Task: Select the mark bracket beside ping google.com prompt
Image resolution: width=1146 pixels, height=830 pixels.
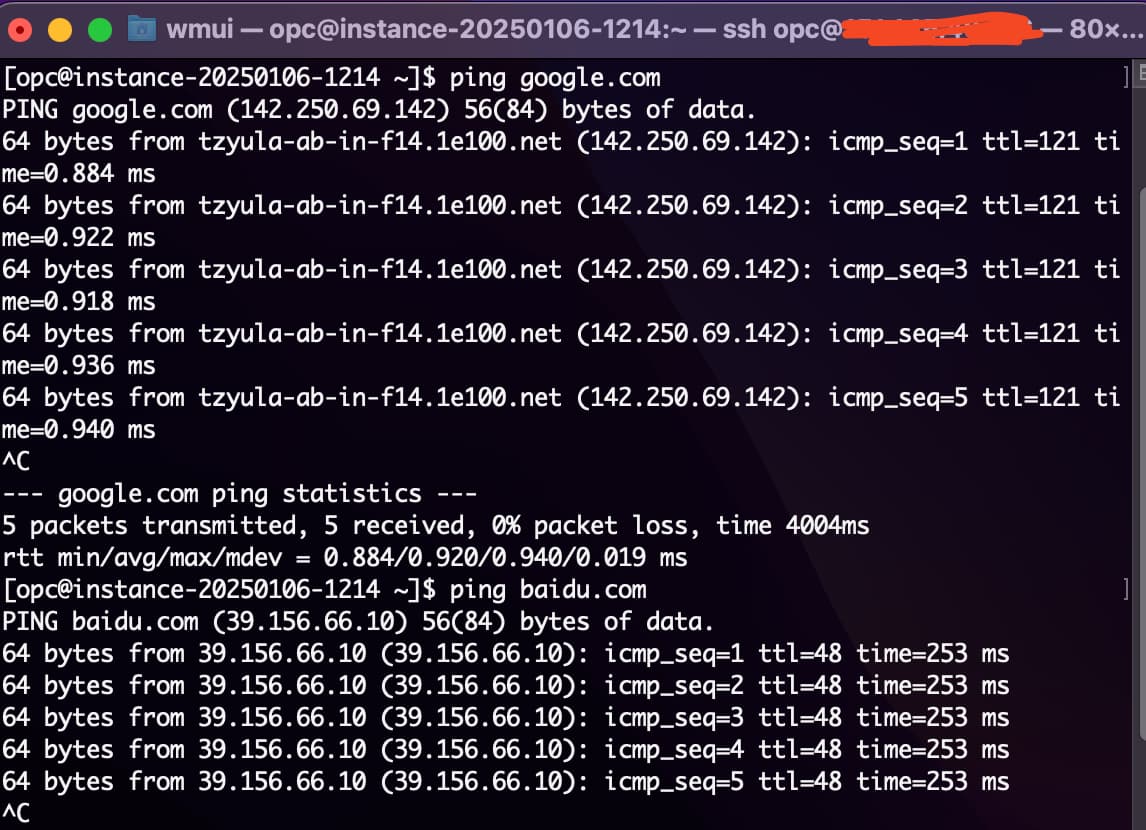Action: 1126,76
